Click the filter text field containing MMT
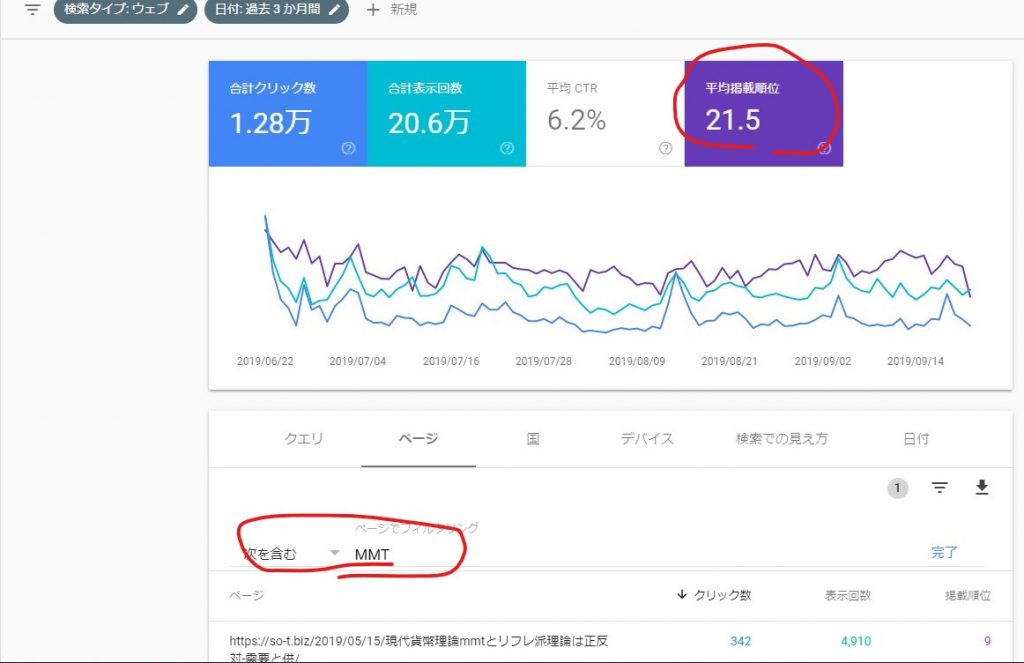 point(633,554)
